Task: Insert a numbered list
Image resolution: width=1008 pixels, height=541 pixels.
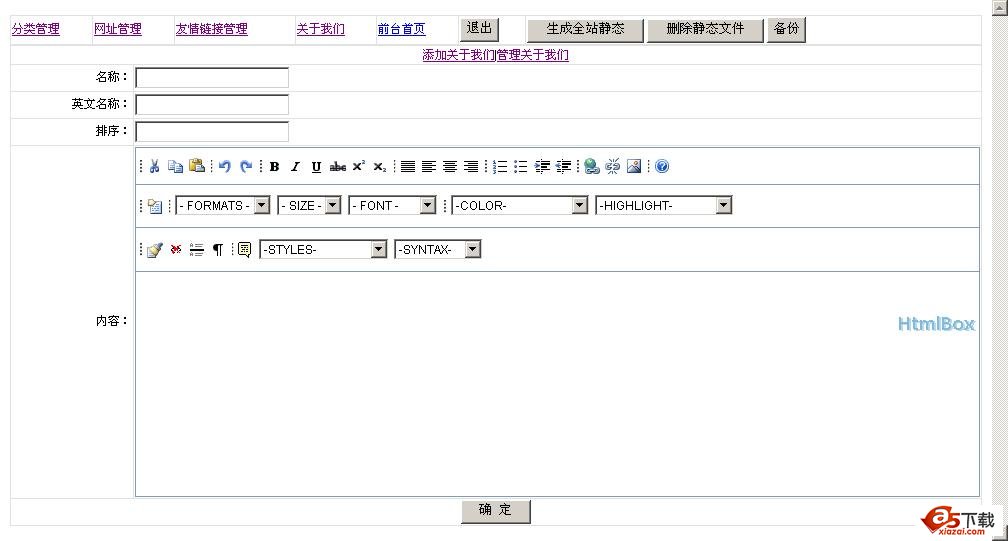Action: 500,167
